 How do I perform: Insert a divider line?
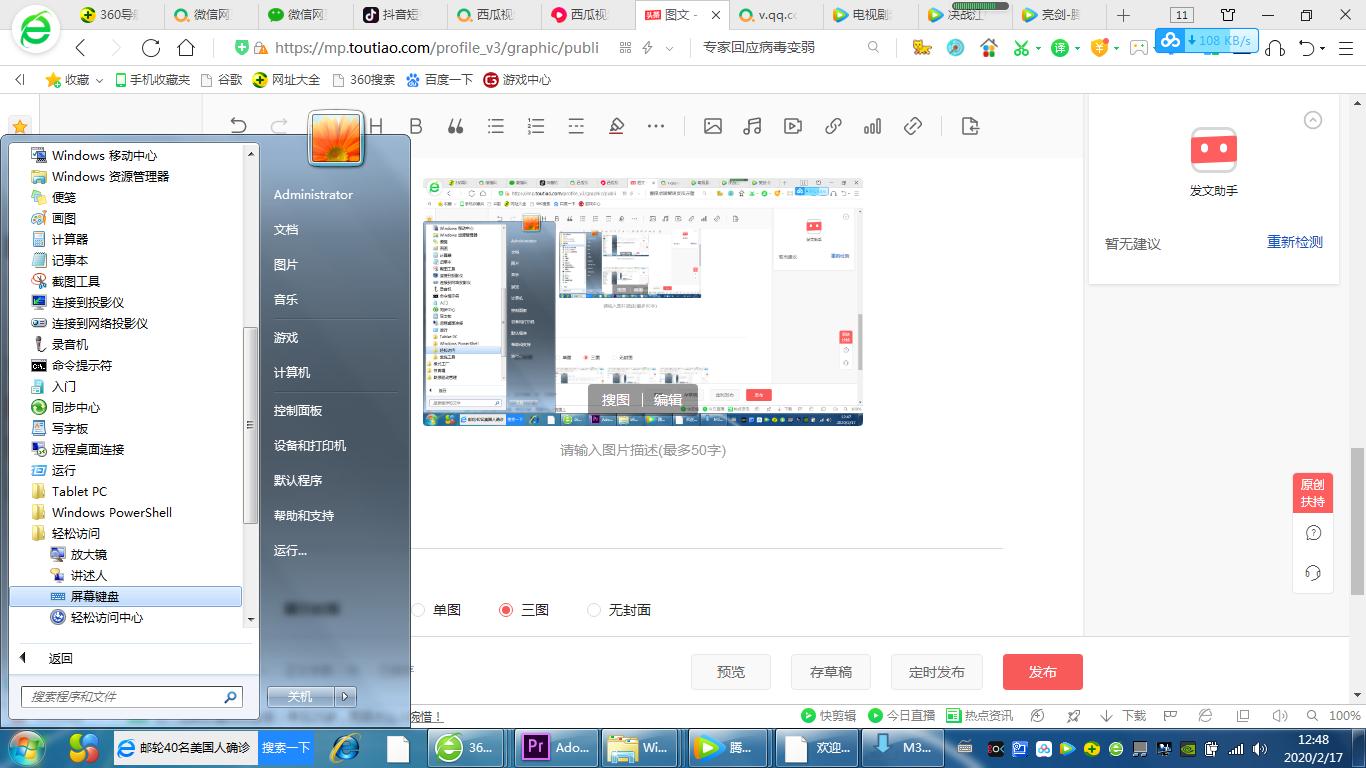(575, 125)
